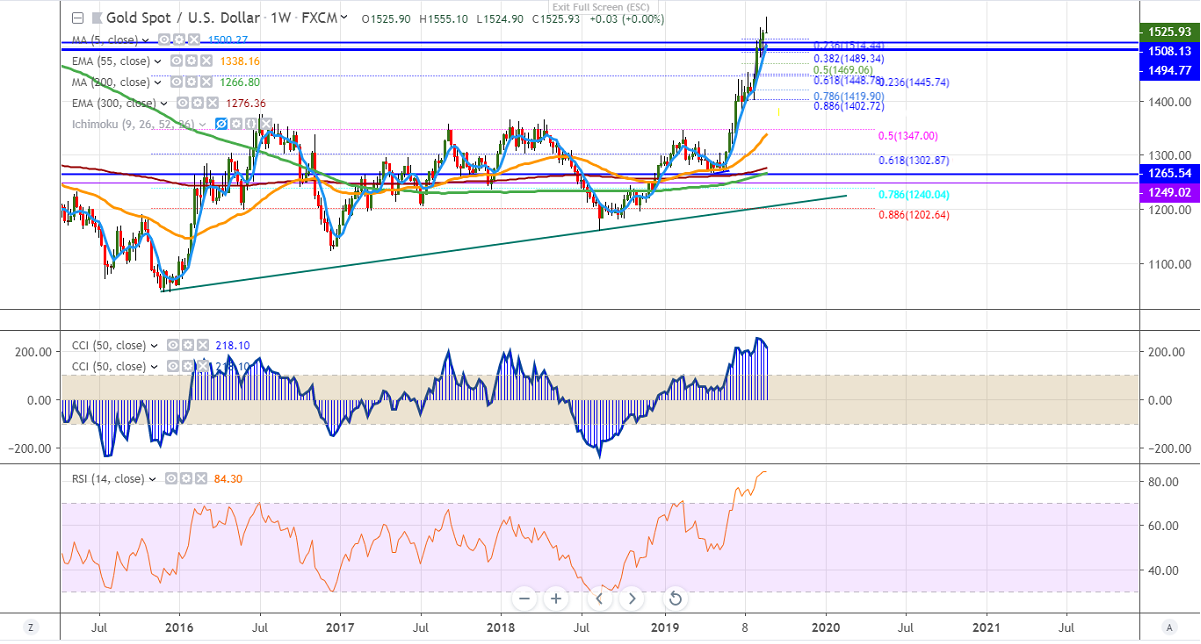Select the 1525.93 current price label
Image resolution: width=1201 pixels, height=644 pixels.
(x=1169, y=32)
